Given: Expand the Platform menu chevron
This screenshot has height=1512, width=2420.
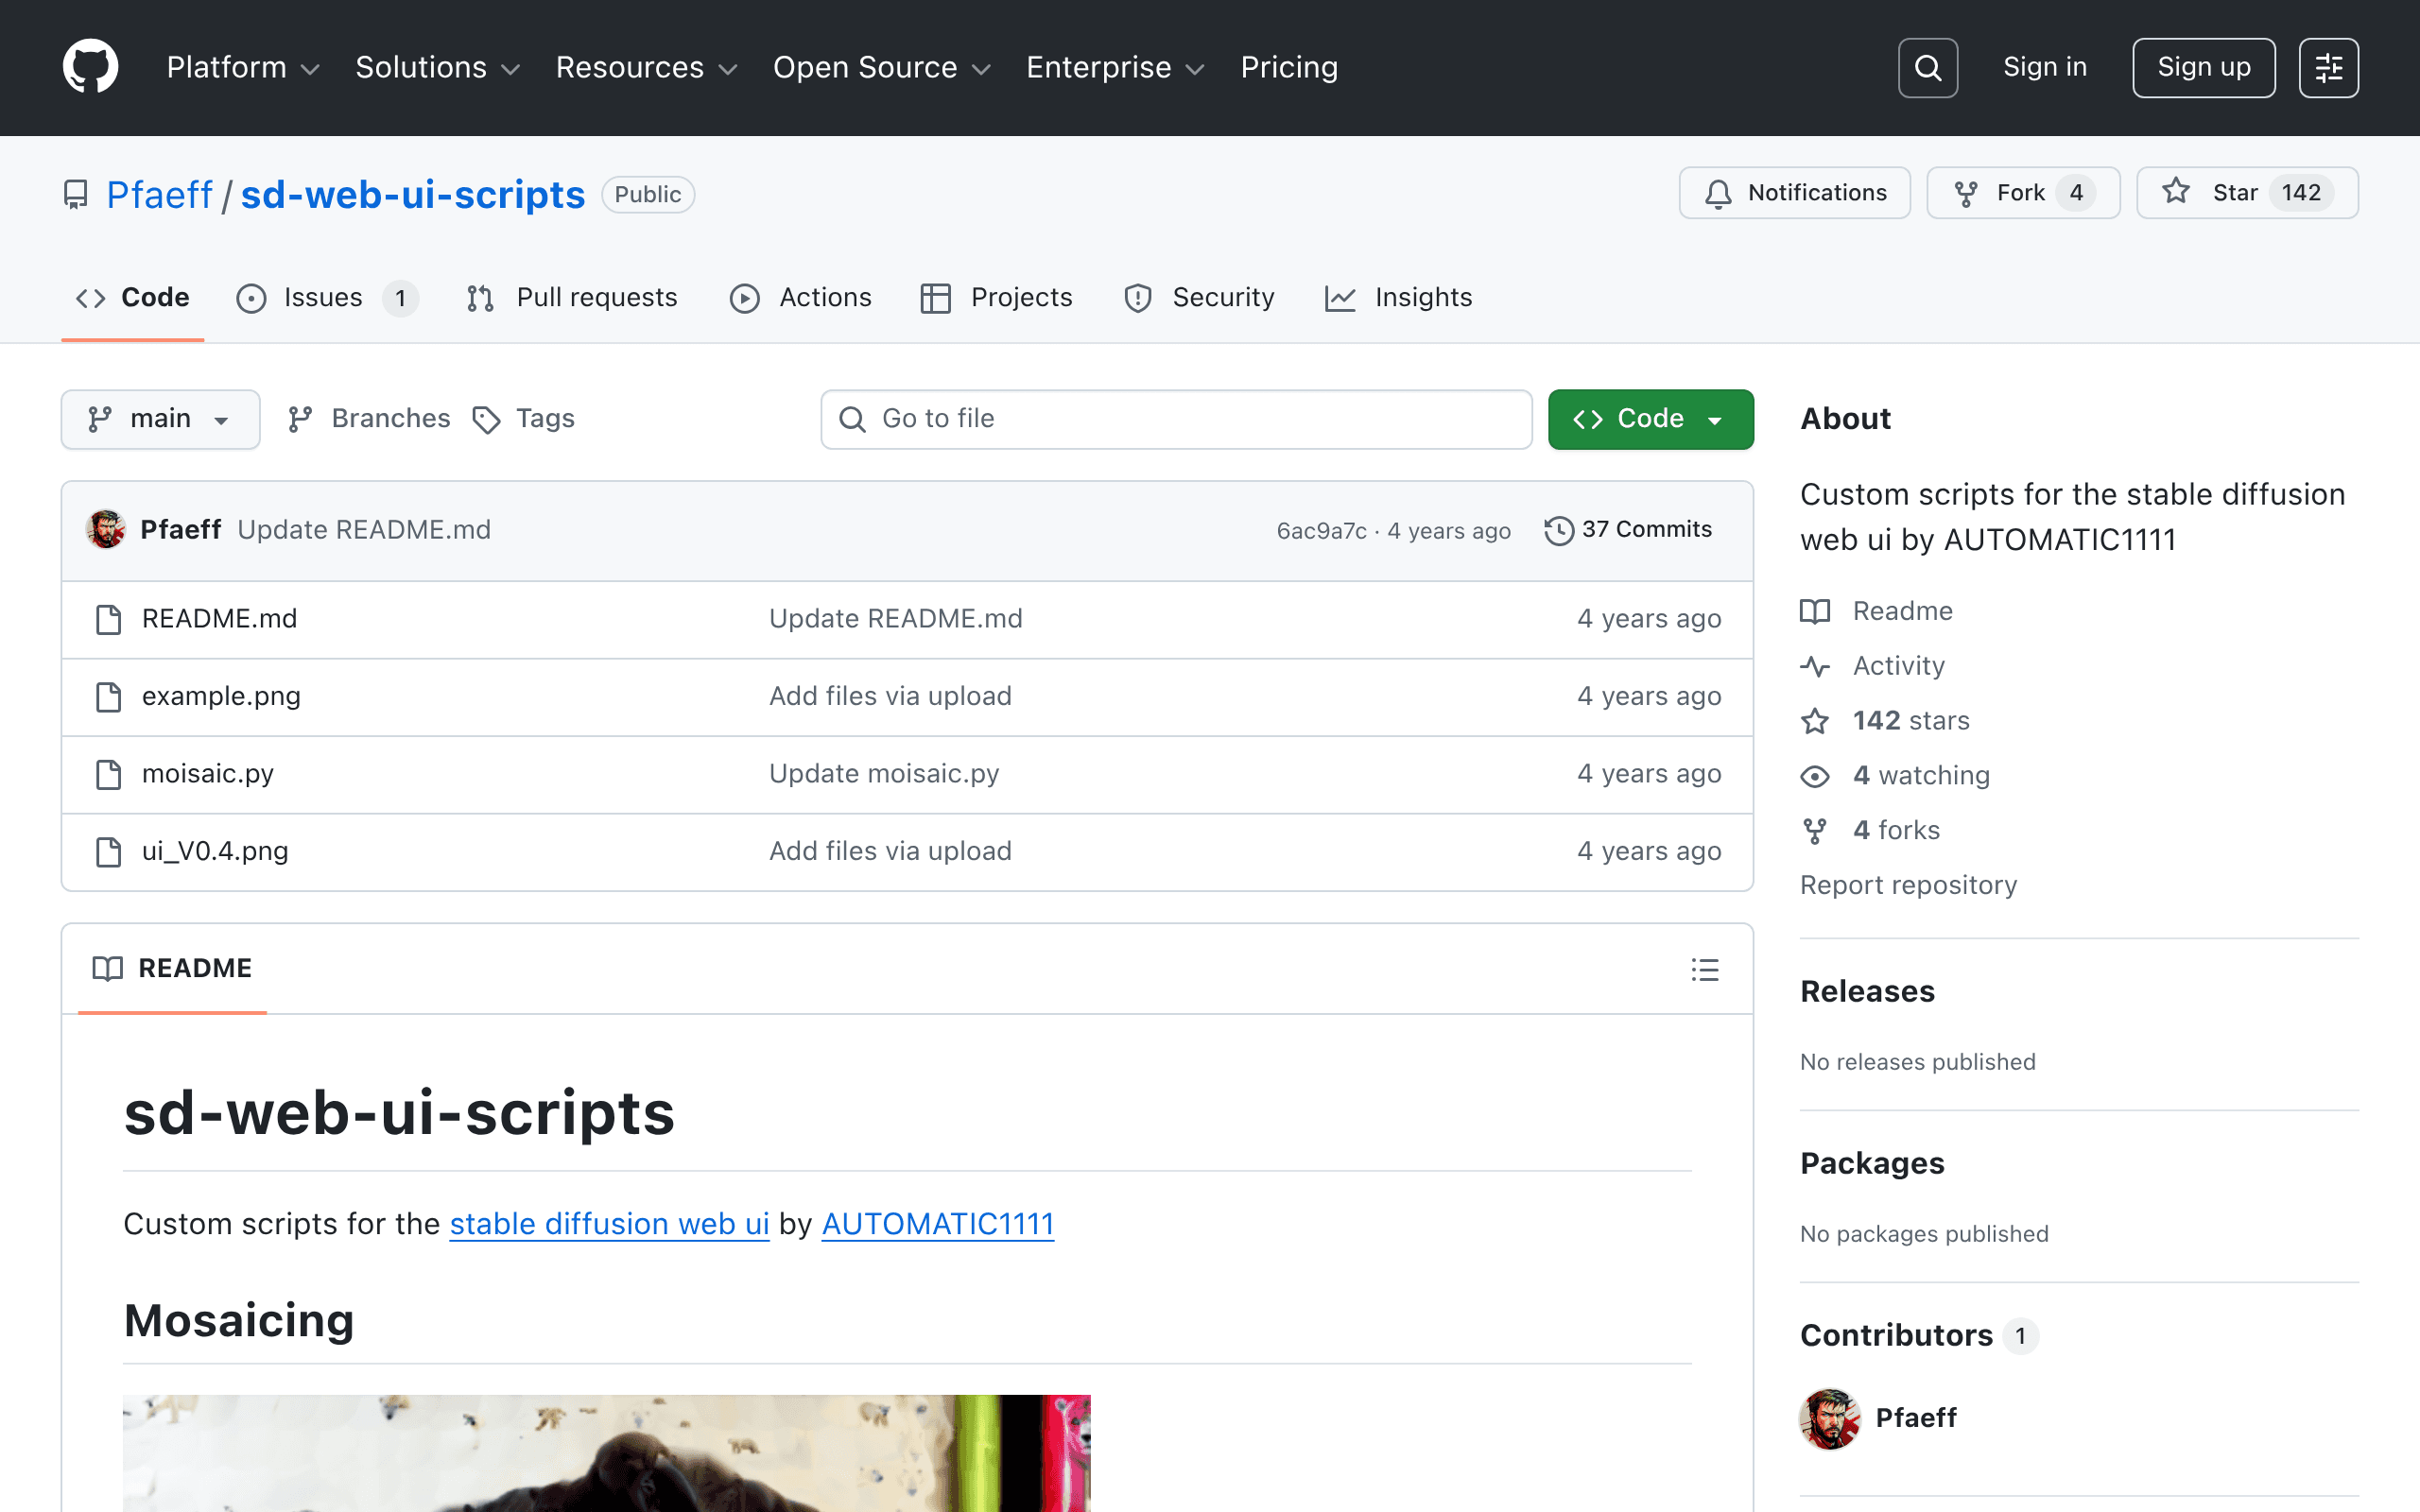Looking at the screenshot, I should [x=310, y=69].
